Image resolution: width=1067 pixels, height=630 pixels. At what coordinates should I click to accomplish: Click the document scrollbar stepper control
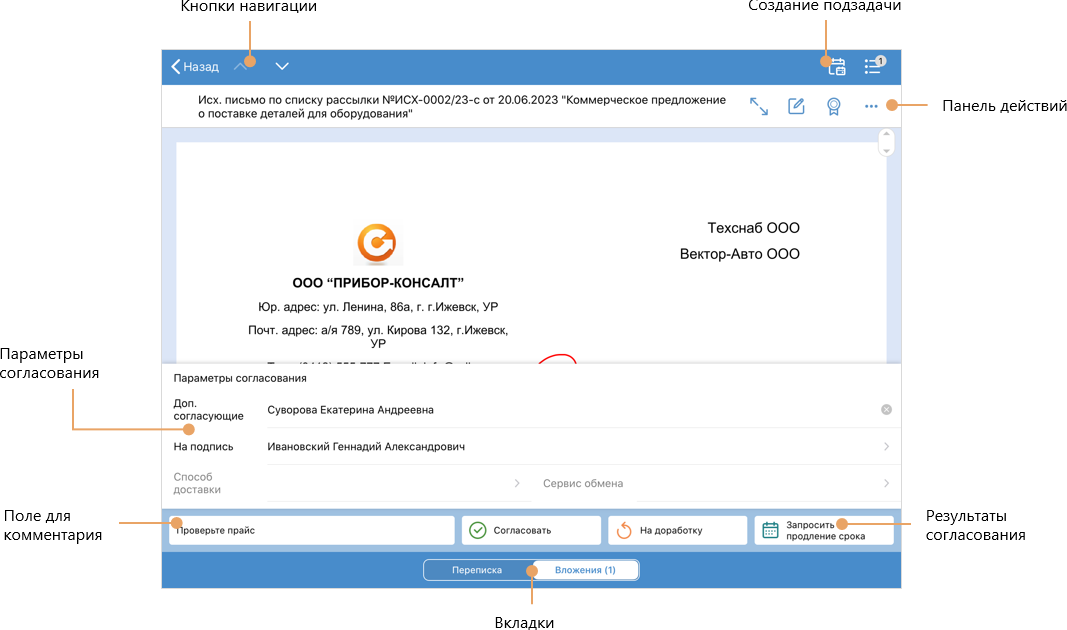(x=884, y=142)
